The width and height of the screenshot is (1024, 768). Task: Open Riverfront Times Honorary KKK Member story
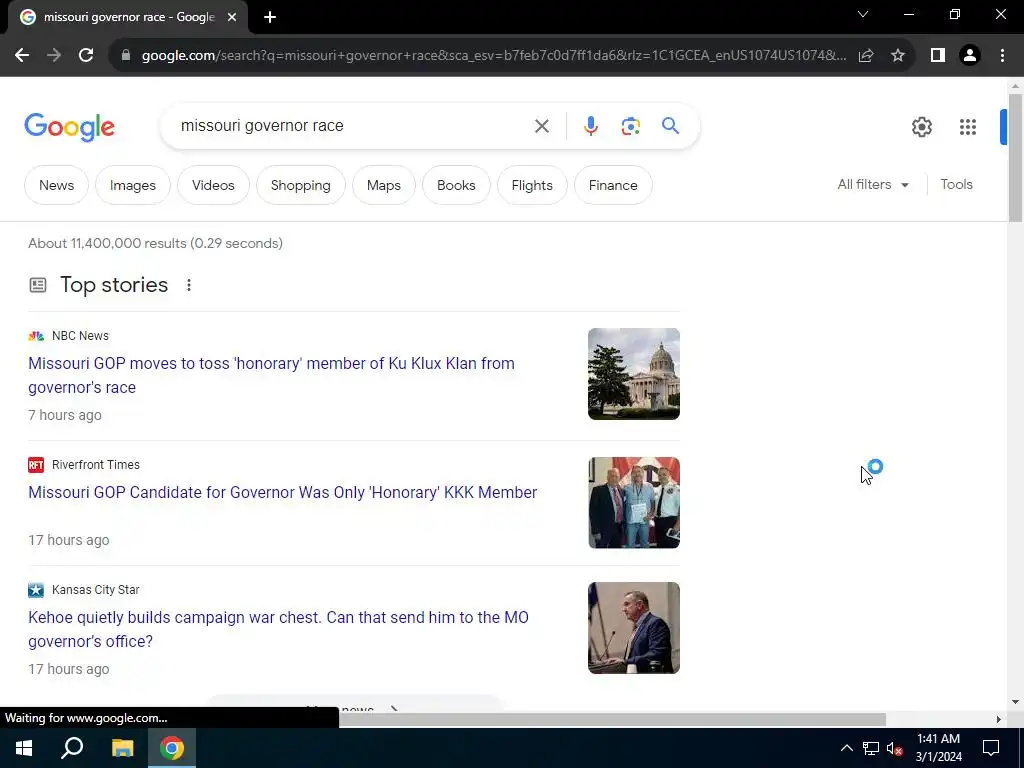tap(282, 492)
